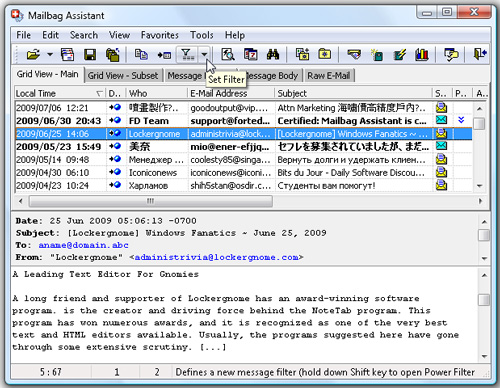Open the Edit menu
Screen dimensions: 500x388
50,35
